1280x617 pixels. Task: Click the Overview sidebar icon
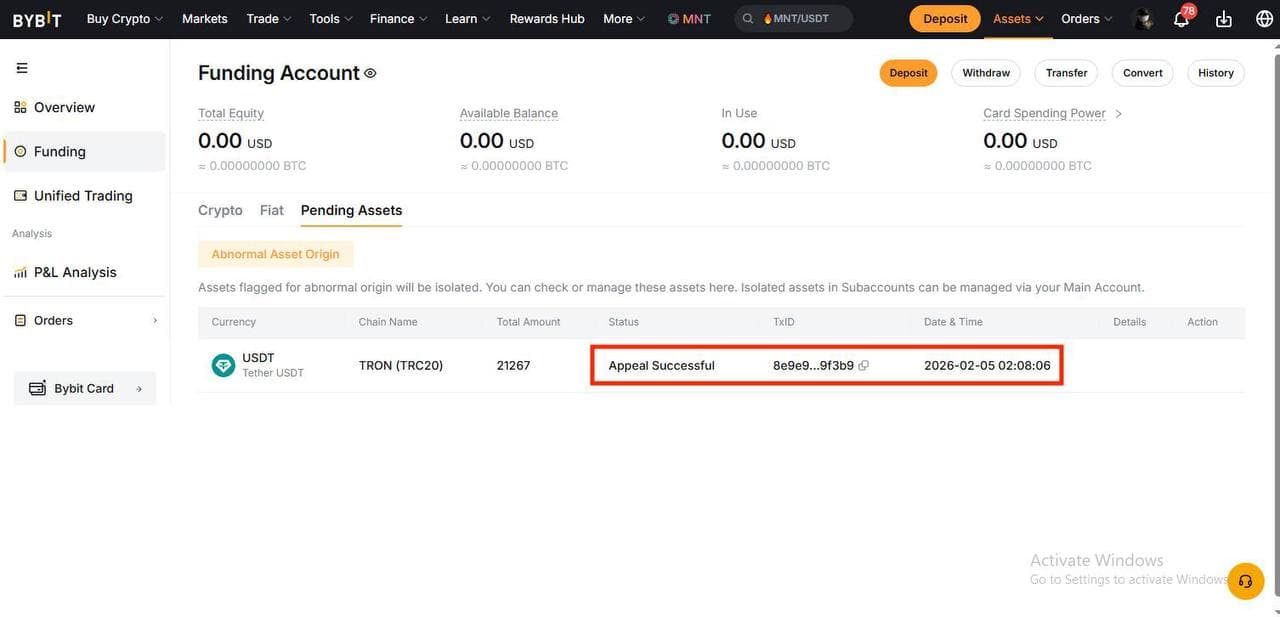click(x=20, y=108)
